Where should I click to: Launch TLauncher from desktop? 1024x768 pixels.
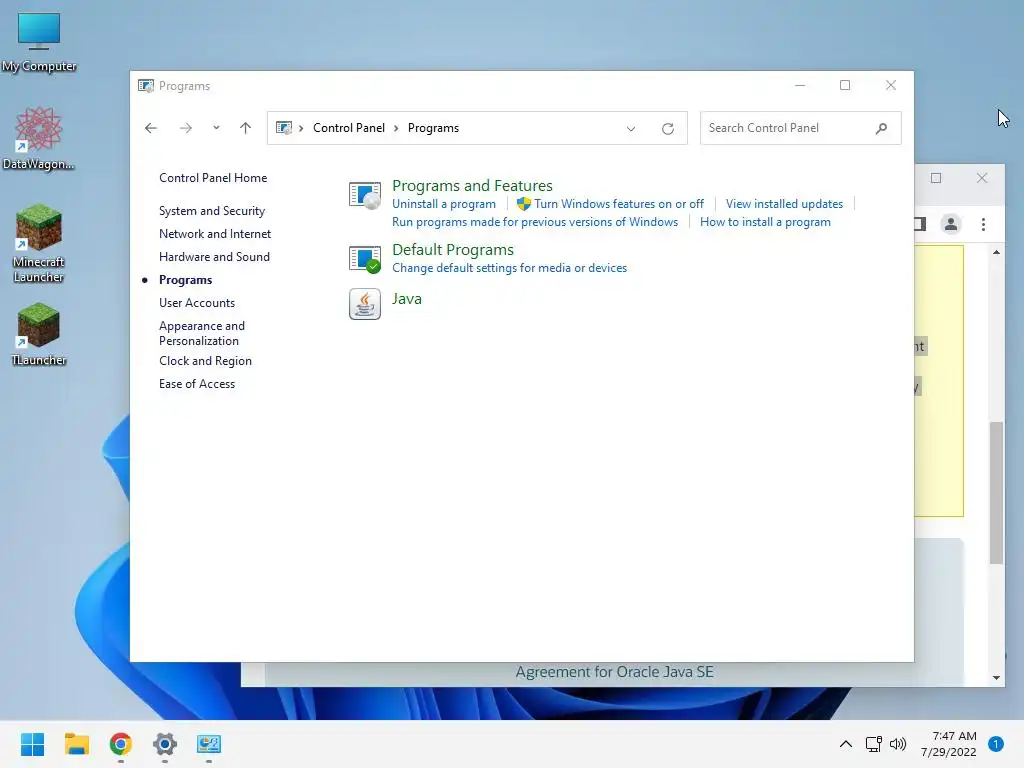[39, 334]
